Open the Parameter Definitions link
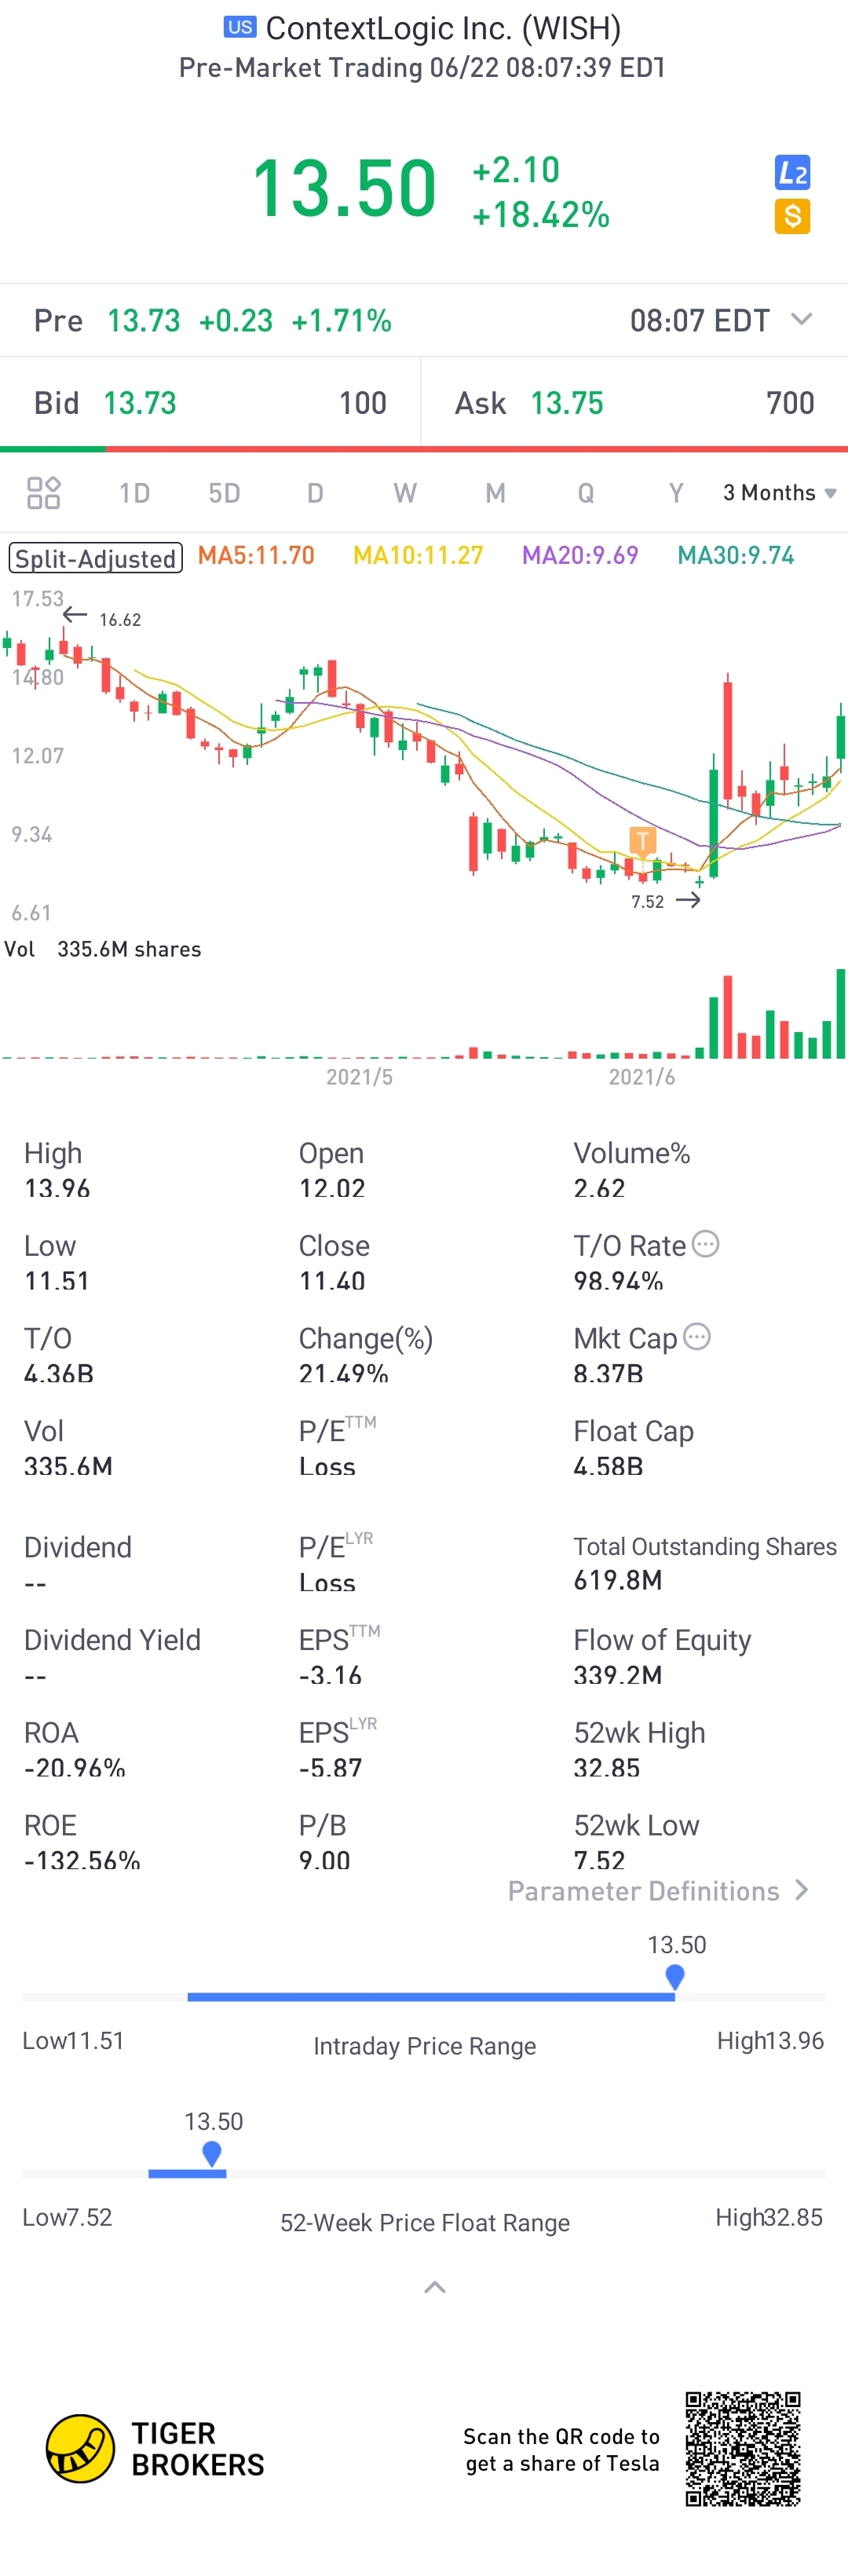 point(658,1891)
